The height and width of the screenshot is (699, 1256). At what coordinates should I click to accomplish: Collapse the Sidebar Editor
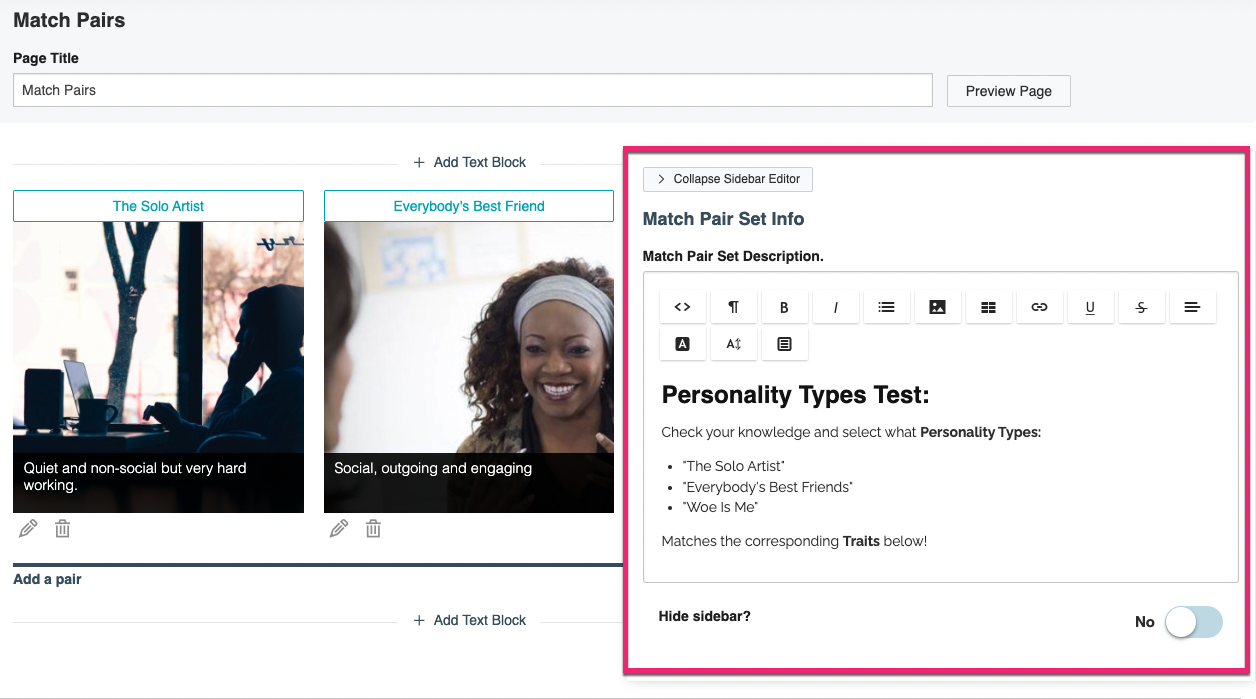point(727,179)
